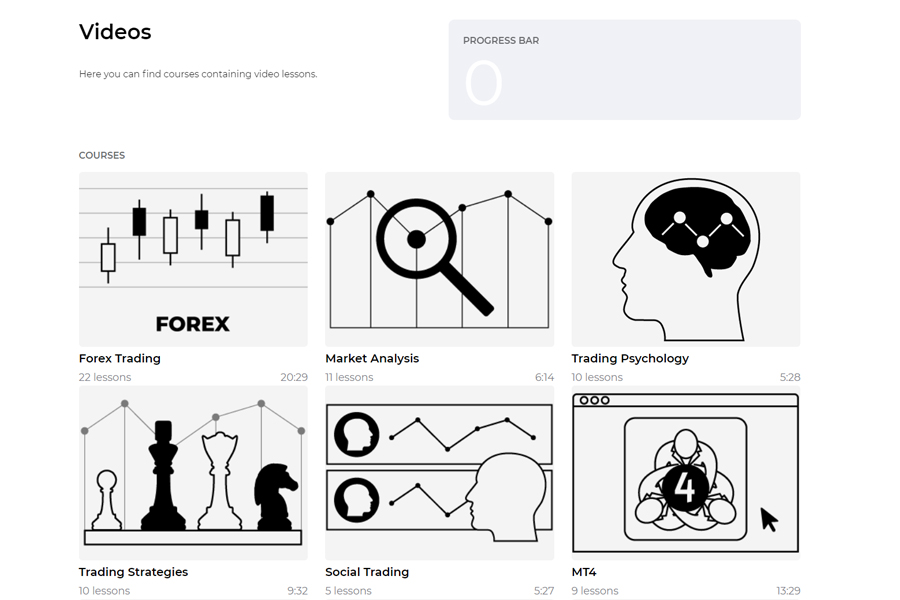
Task: Open the MT4 browser window thumbnail
Action: [x=685, y=473]
